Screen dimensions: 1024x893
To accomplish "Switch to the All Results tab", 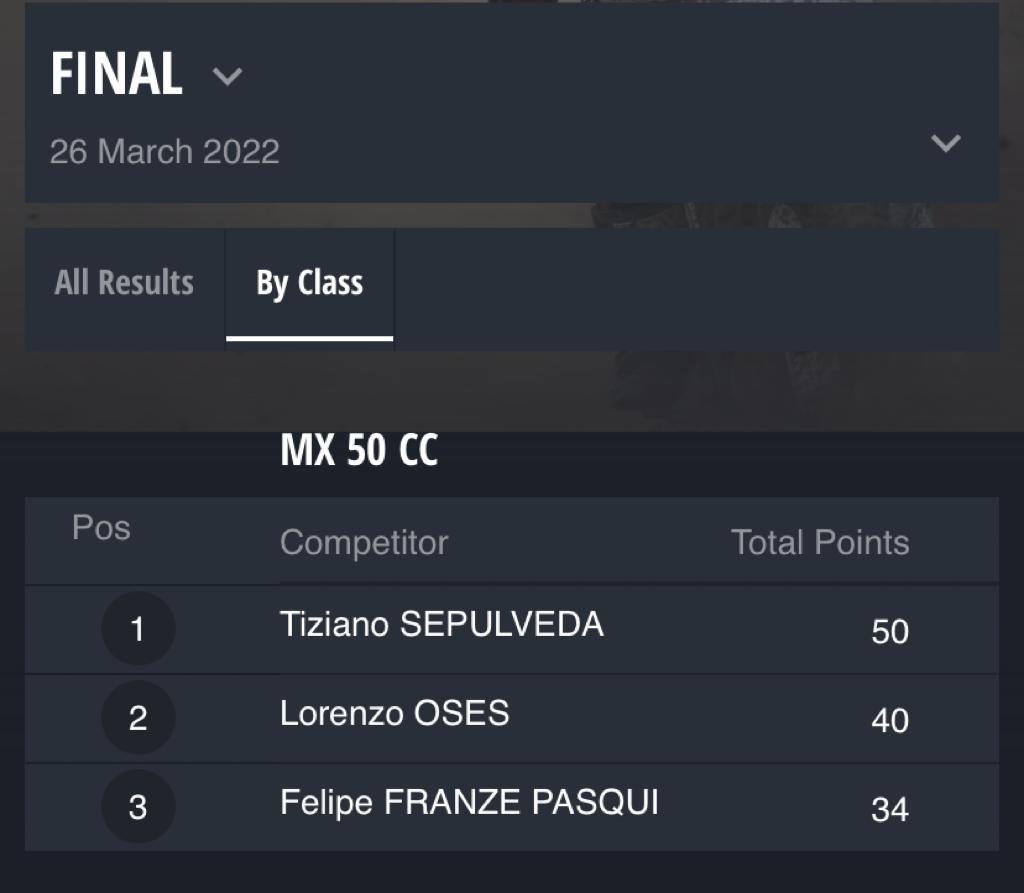I will (124, 283).
